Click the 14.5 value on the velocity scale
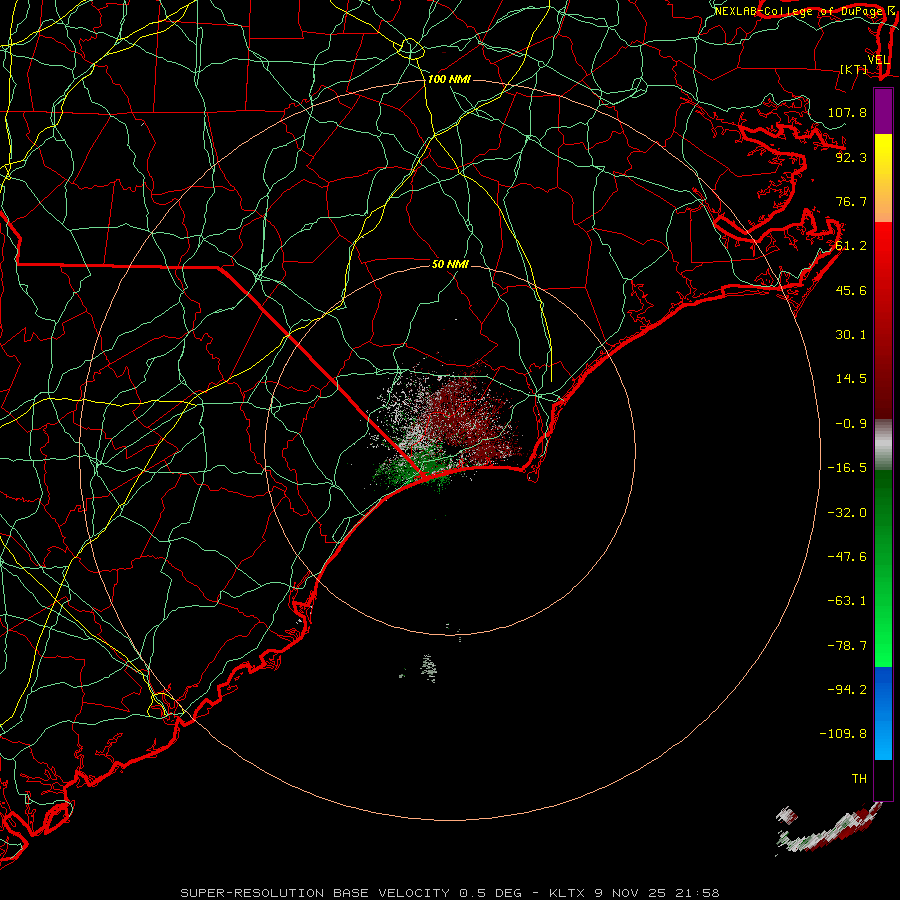 tap(851, 379)
